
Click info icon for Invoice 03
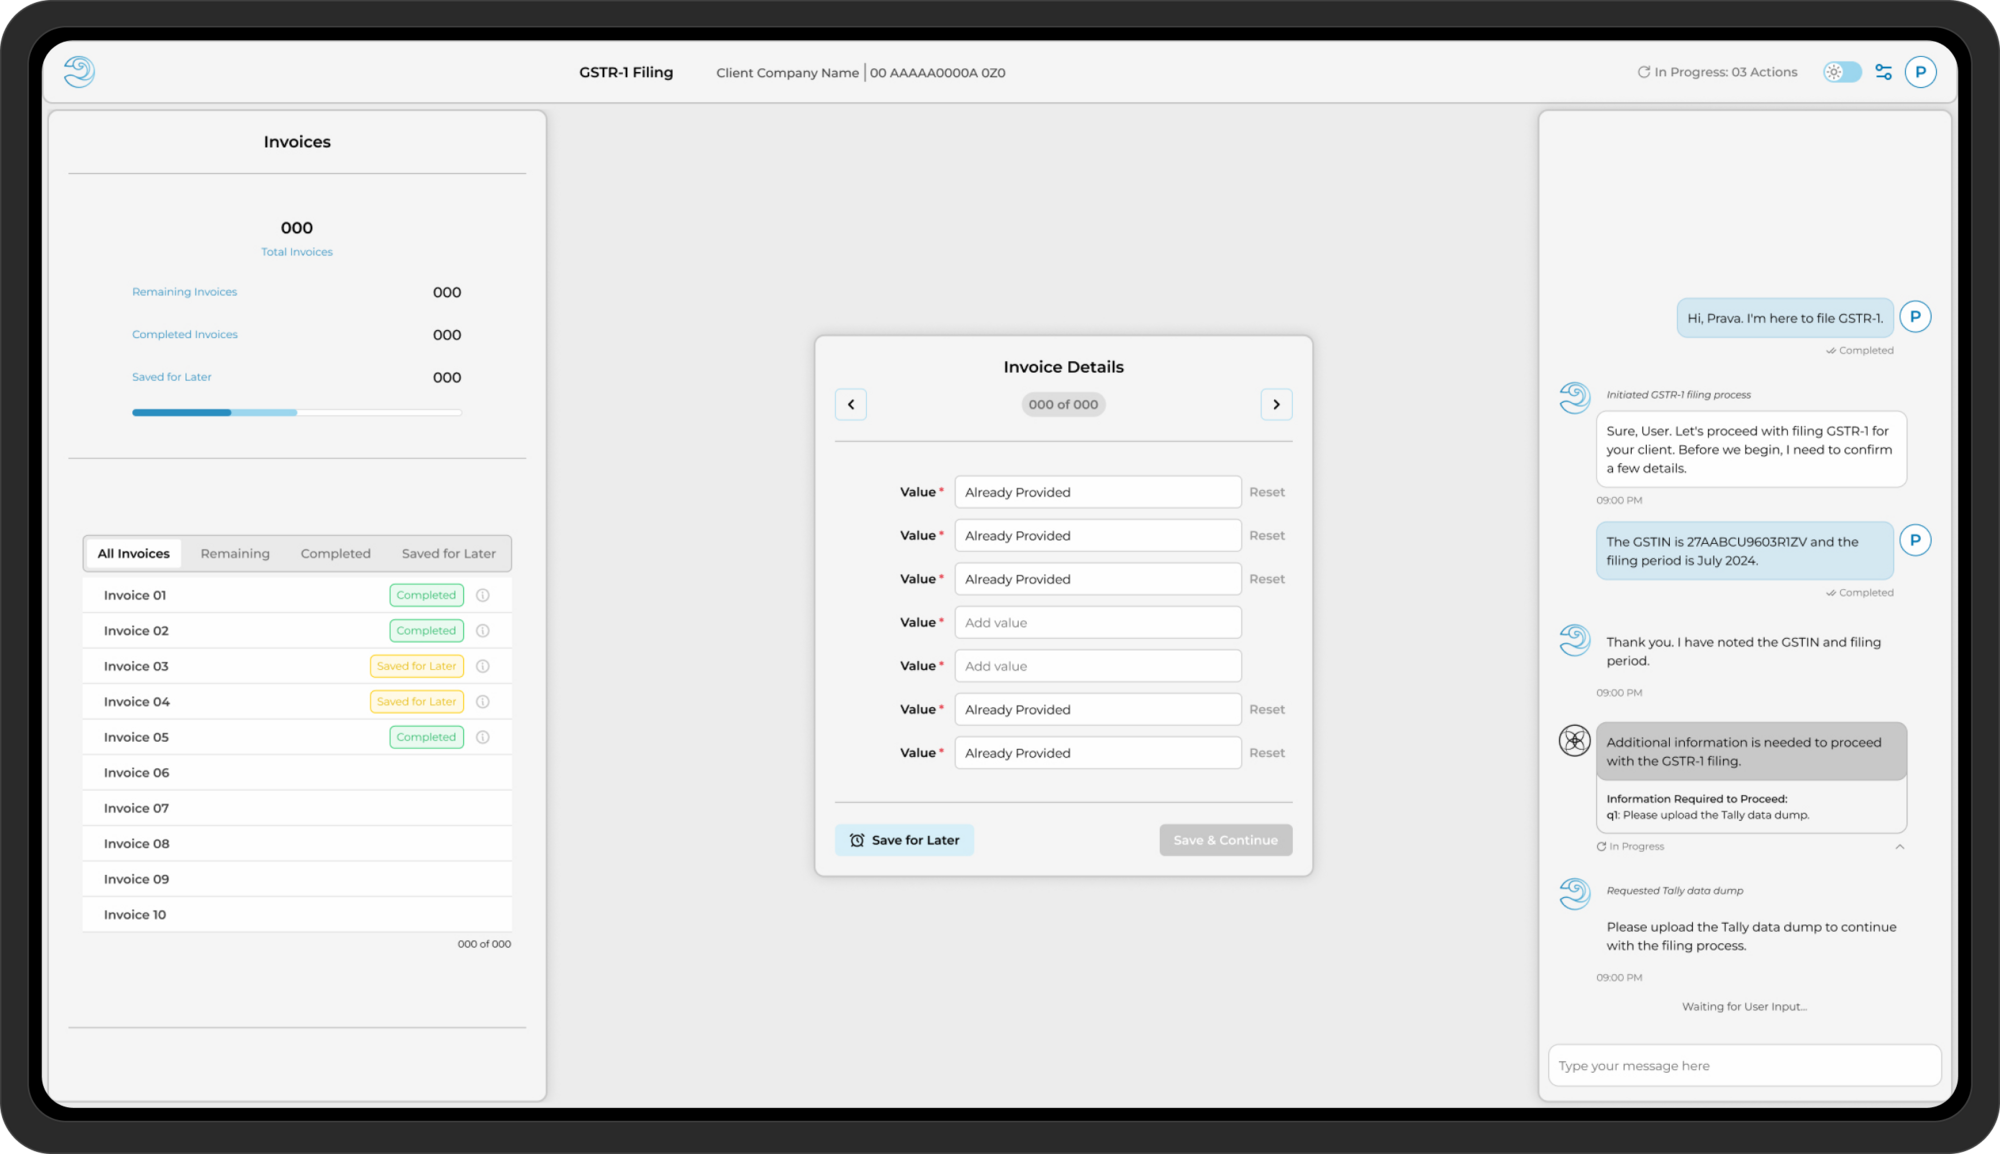pos(483,666)
